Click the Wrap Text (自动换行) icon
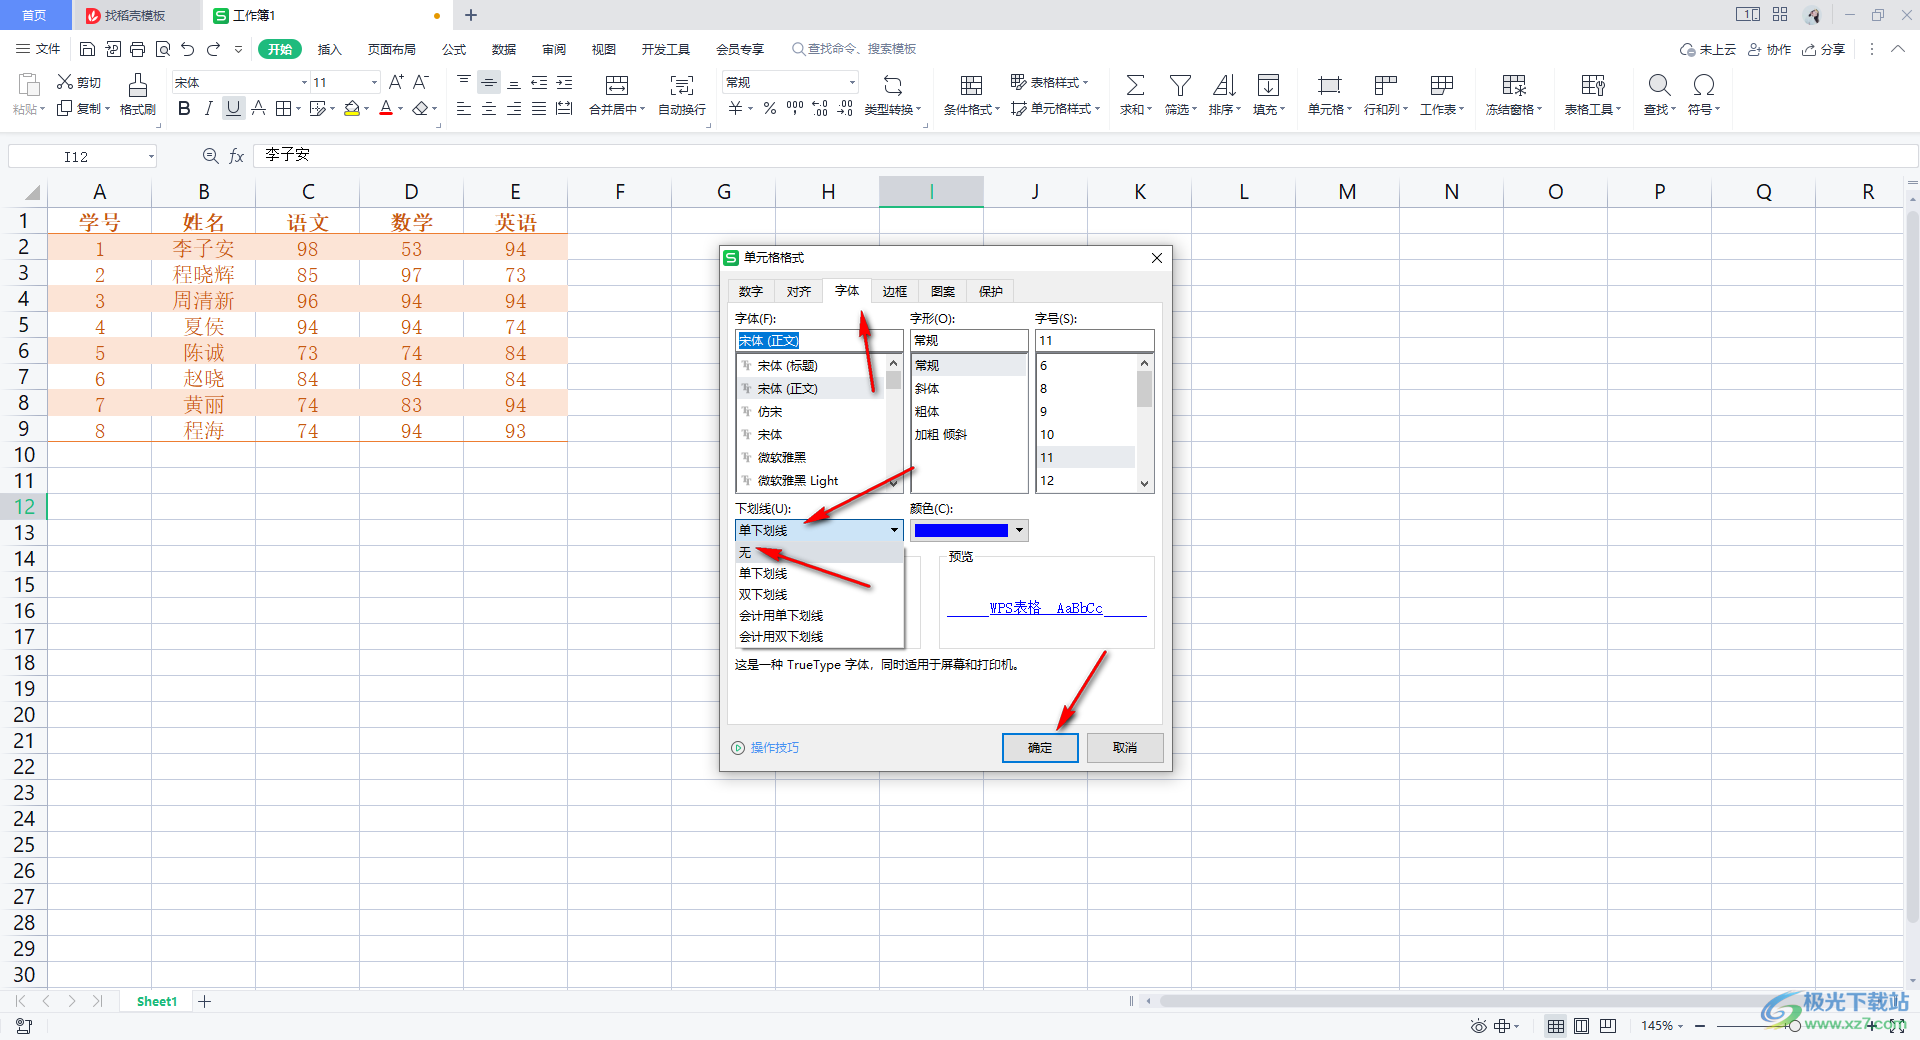Image resolution: width=1920 pixels, height=1040 pixels. click(682, 85)
